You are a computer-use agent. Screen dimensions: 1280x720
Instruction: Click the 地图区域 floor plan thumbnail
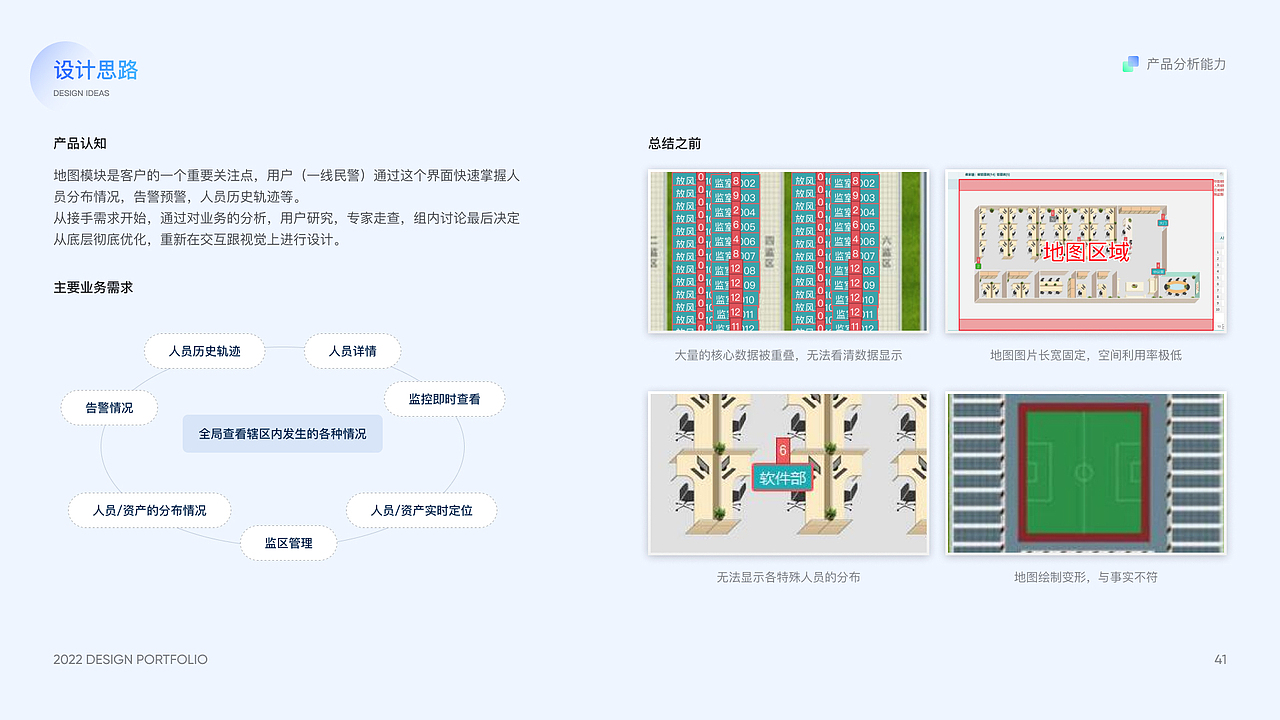pos(1084,250)
